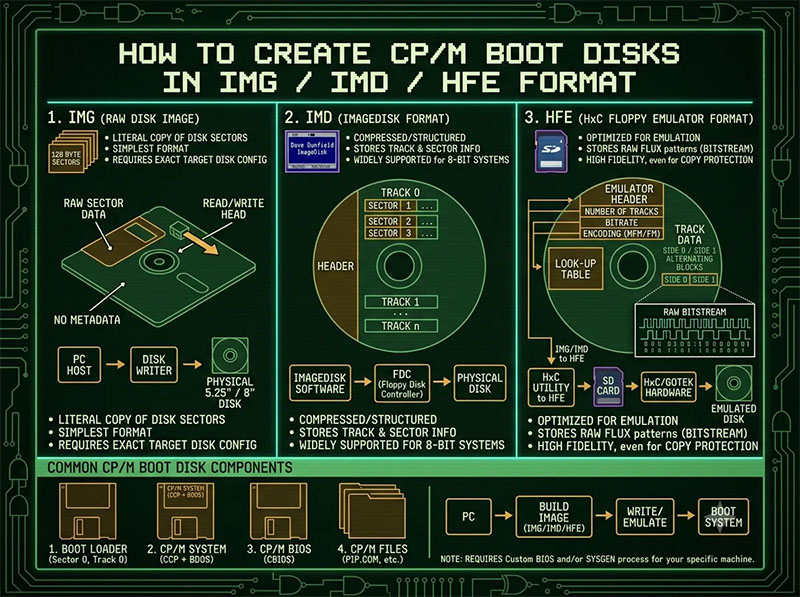Click the HxC/GOTEK HARDWARE box
The width and height of the screenshot is (800, 597).
[668, 387]
